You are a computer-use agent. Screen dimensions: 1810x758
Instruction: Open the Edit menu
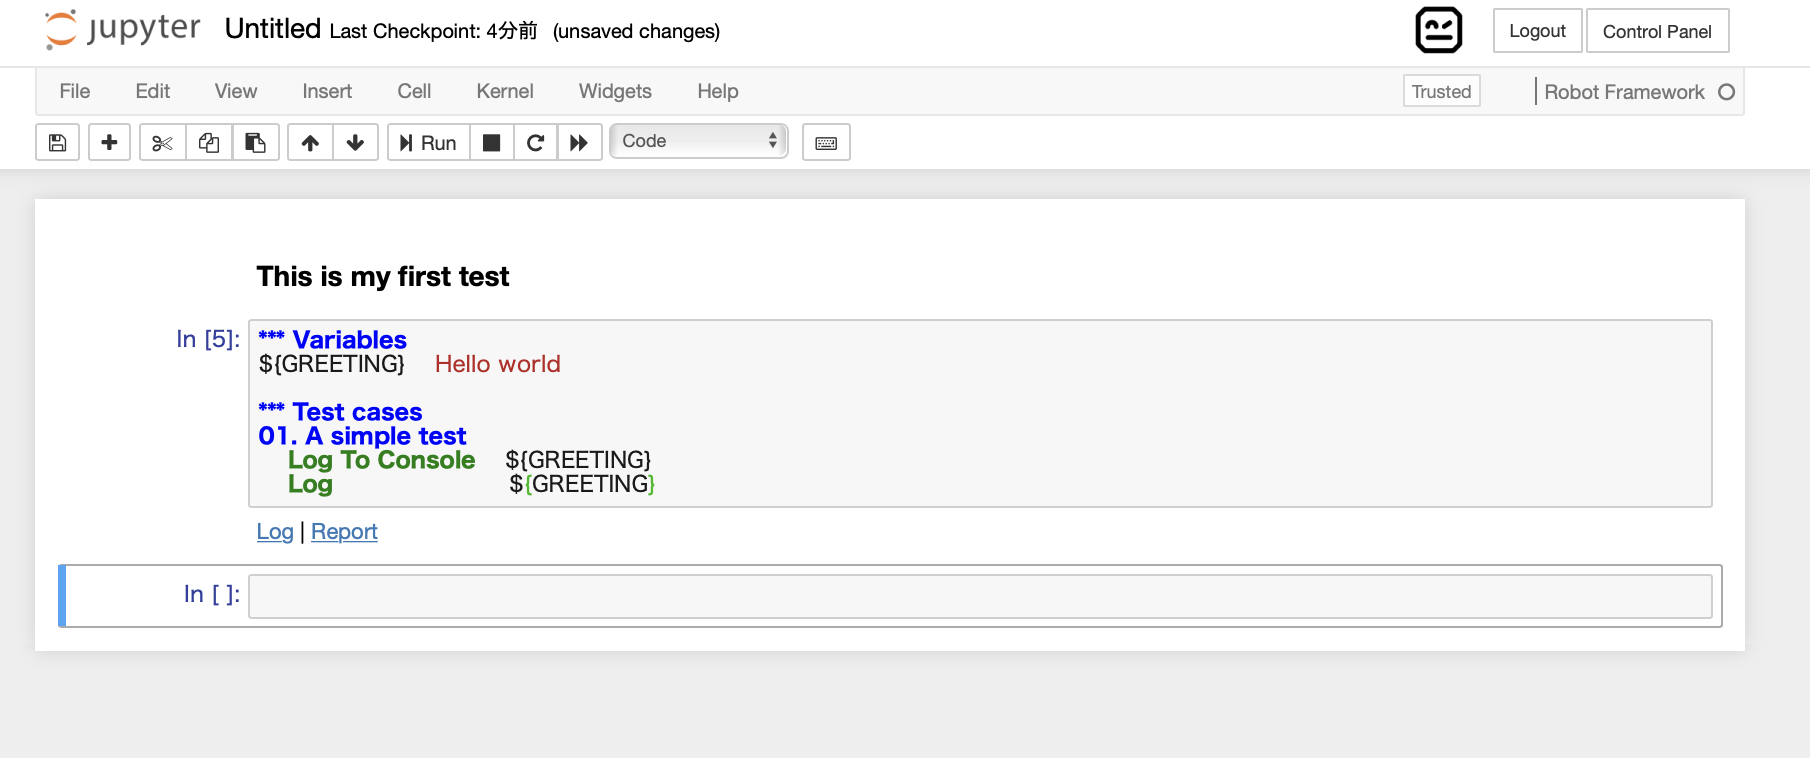click(153, 91)
